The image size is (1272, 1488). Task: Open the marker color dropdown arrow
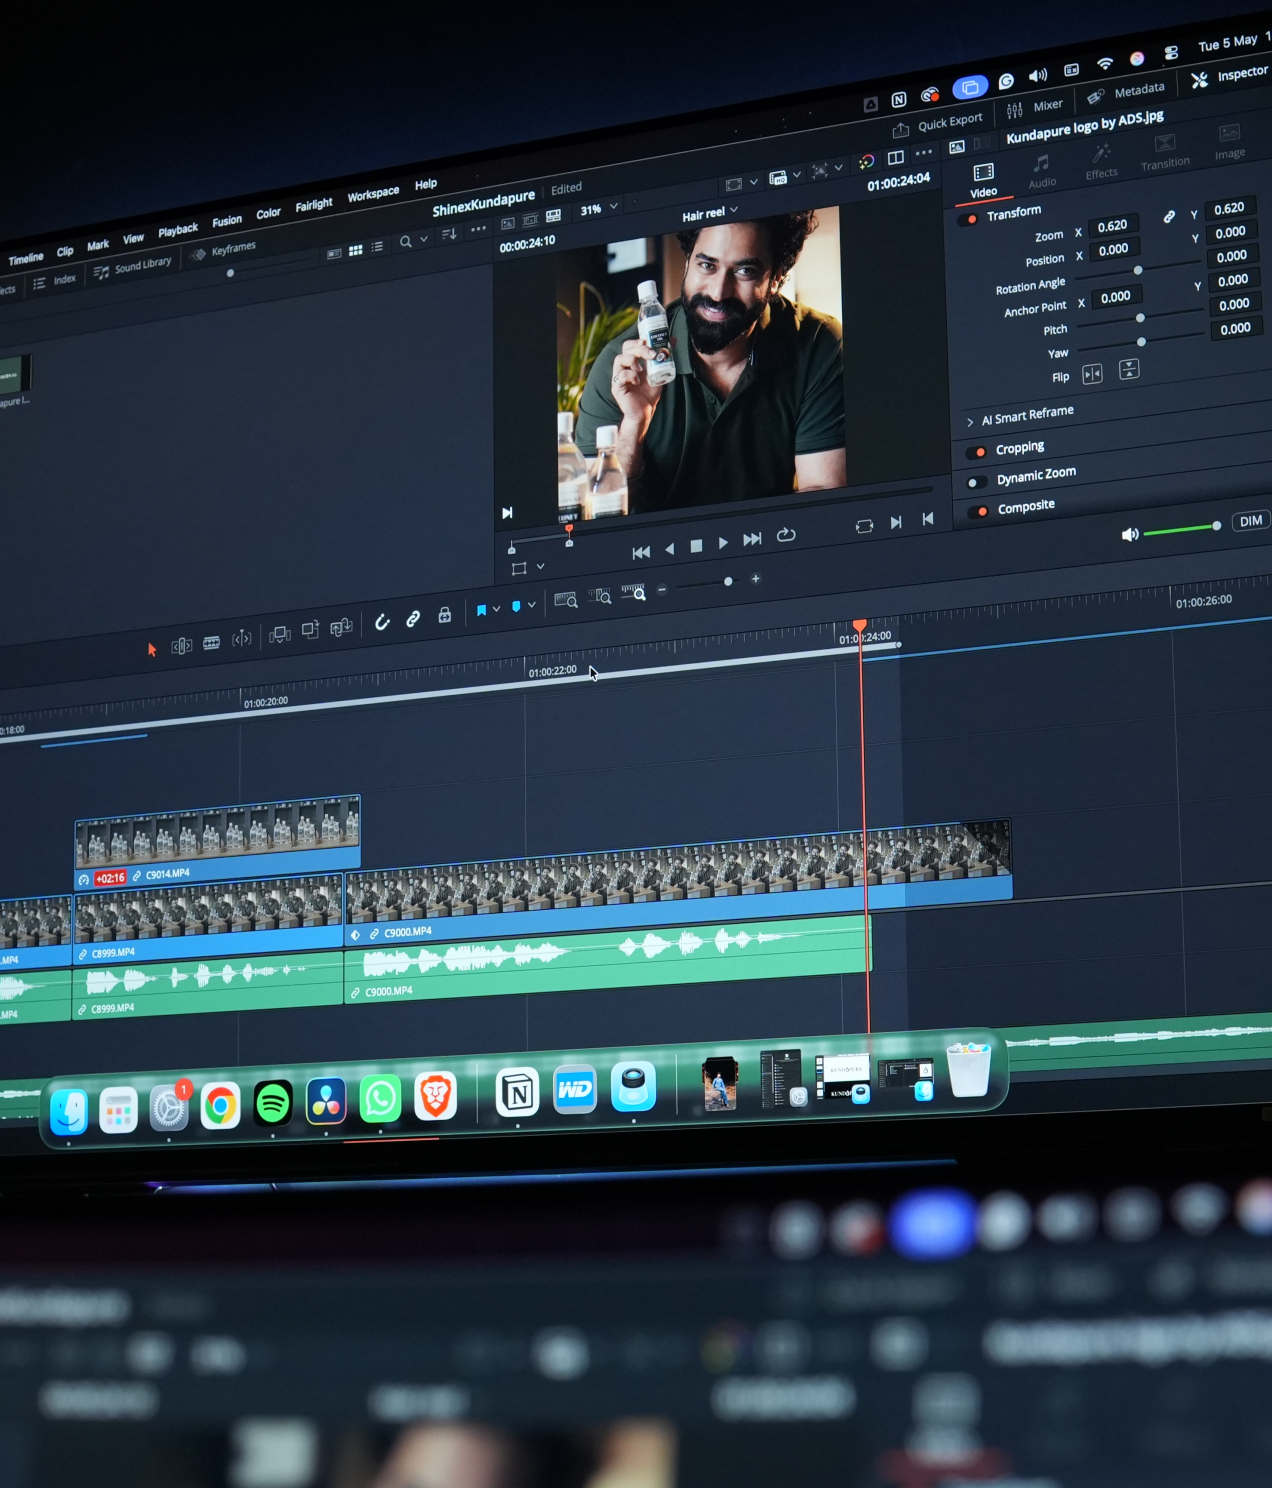(x=532, y=604)
